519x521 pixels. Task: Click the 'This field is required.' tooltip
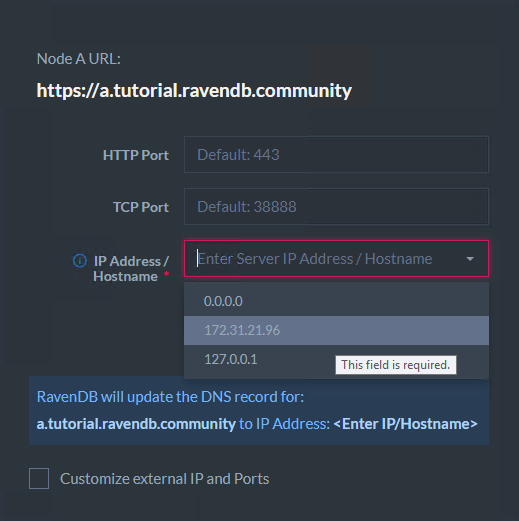(x=396, y=365)
